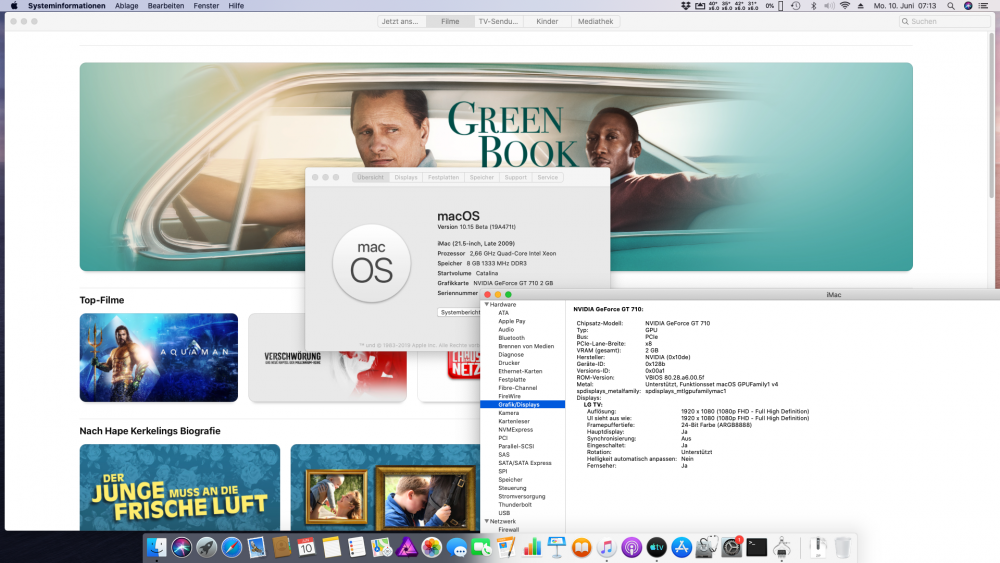The image size is (1000, 563).
Task: Click the Suchen search field
Action: [945, 21]
